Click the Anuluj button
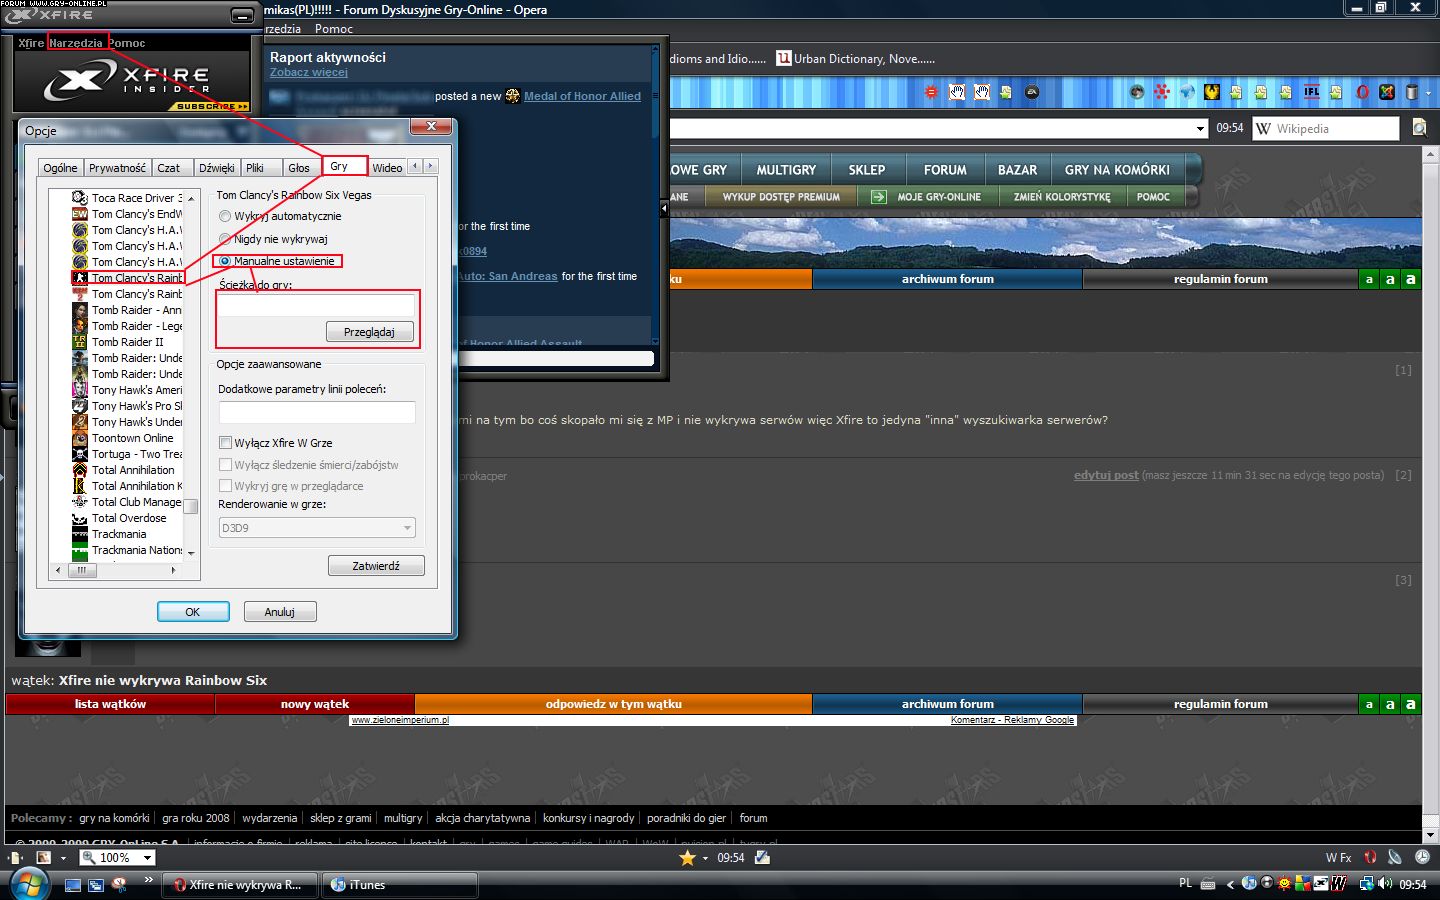The height and width of the screenshot is (900, 1440). pyautogui.click(x=280, y=612)
